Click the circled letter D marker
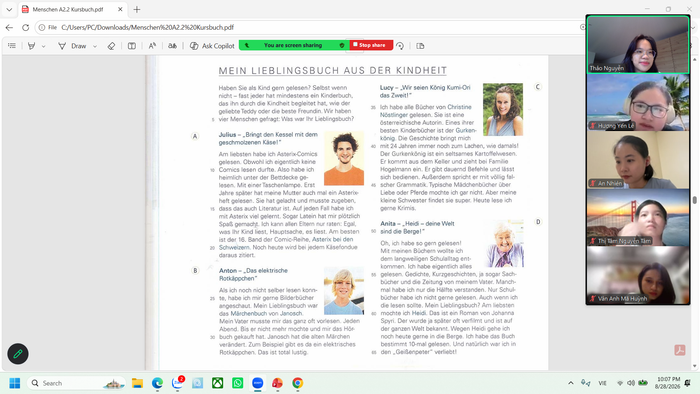 [x=538, y=222]
